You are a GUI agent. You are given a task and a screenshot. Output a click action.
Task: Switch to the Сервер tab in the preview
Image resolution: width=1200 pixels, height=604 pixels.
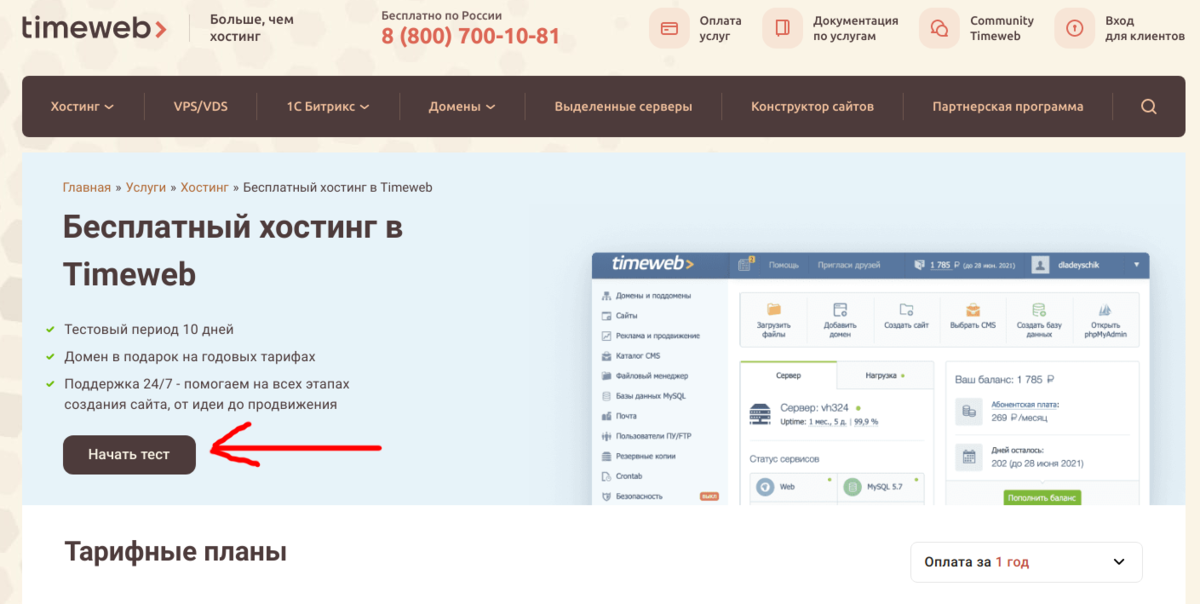coord(788,375)
